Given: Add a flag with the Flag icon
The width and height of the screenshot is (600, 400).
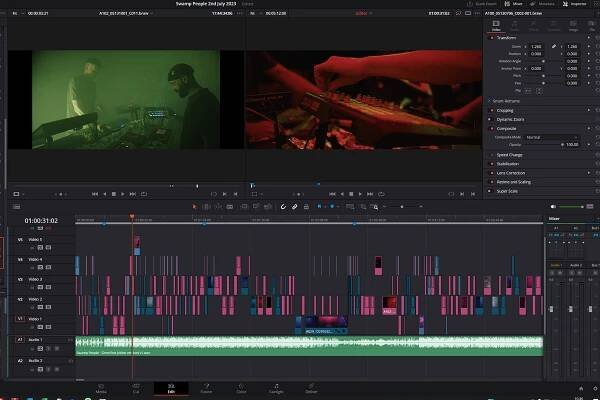Looking at the screenshot, I should (319, 207).
